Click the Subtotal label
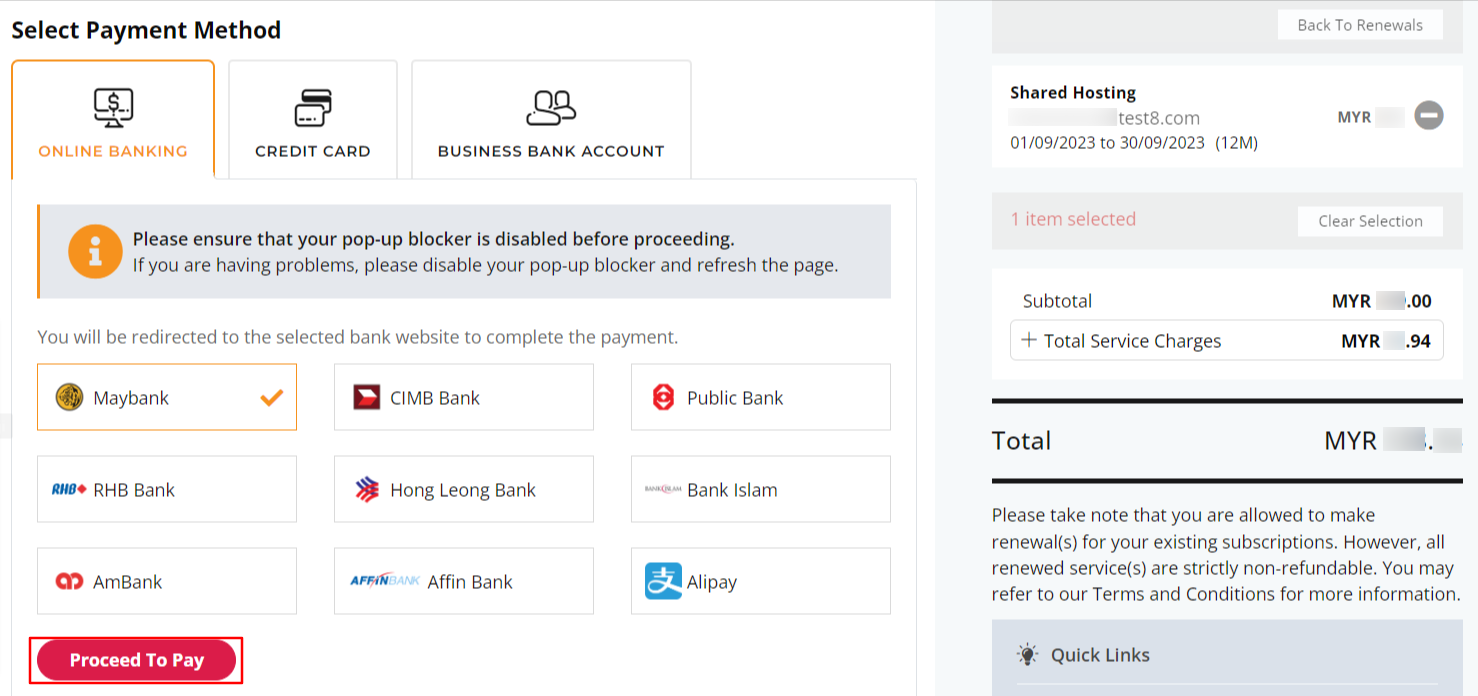This screenshot has width=1478, height=696. point(1057,301)
